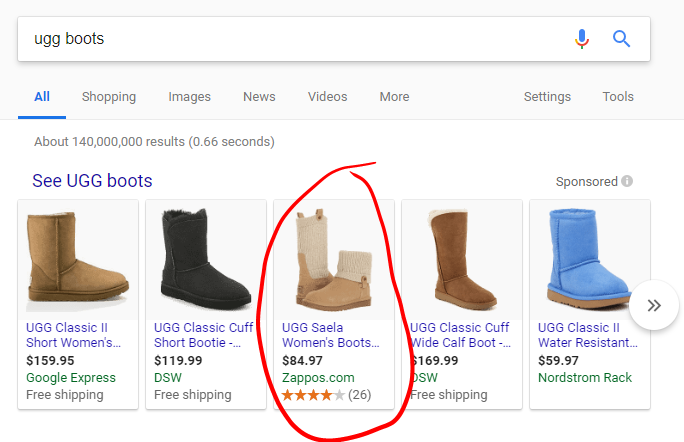Viewport: 684px width, 442px height.
Task: Click the ugg boots search field
Action: coord(290,39)
